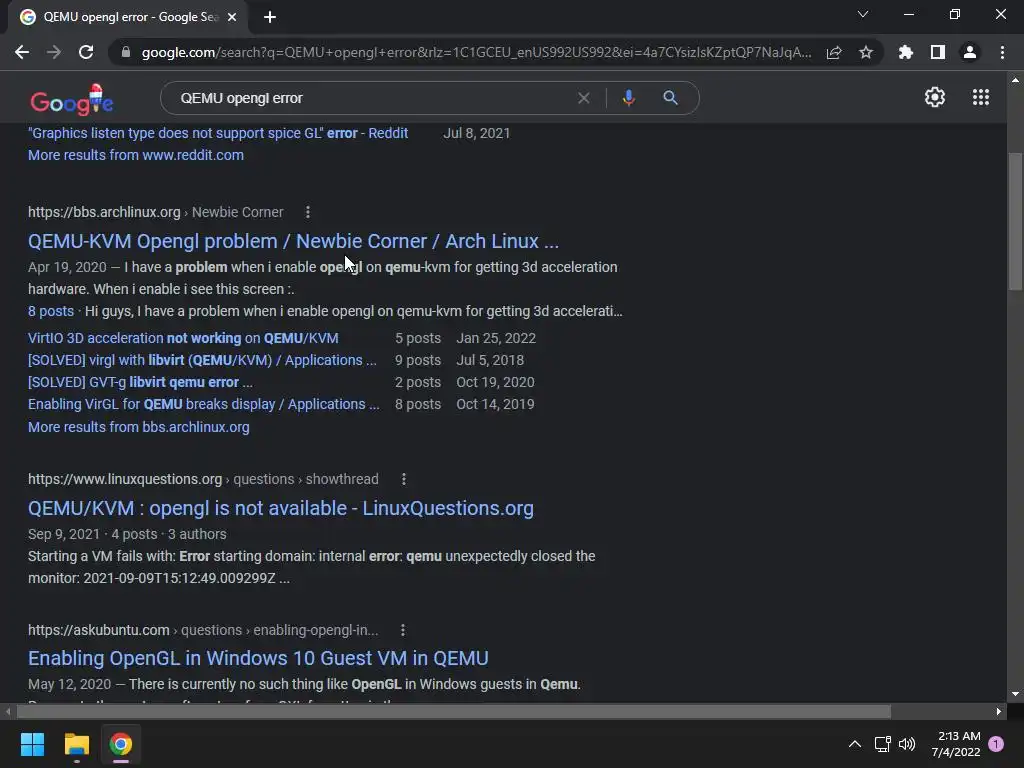This screenshot has height=768, width=1024.
Task: Open SOLVED virgl with libvirt link
Action: tap(202, 360)
